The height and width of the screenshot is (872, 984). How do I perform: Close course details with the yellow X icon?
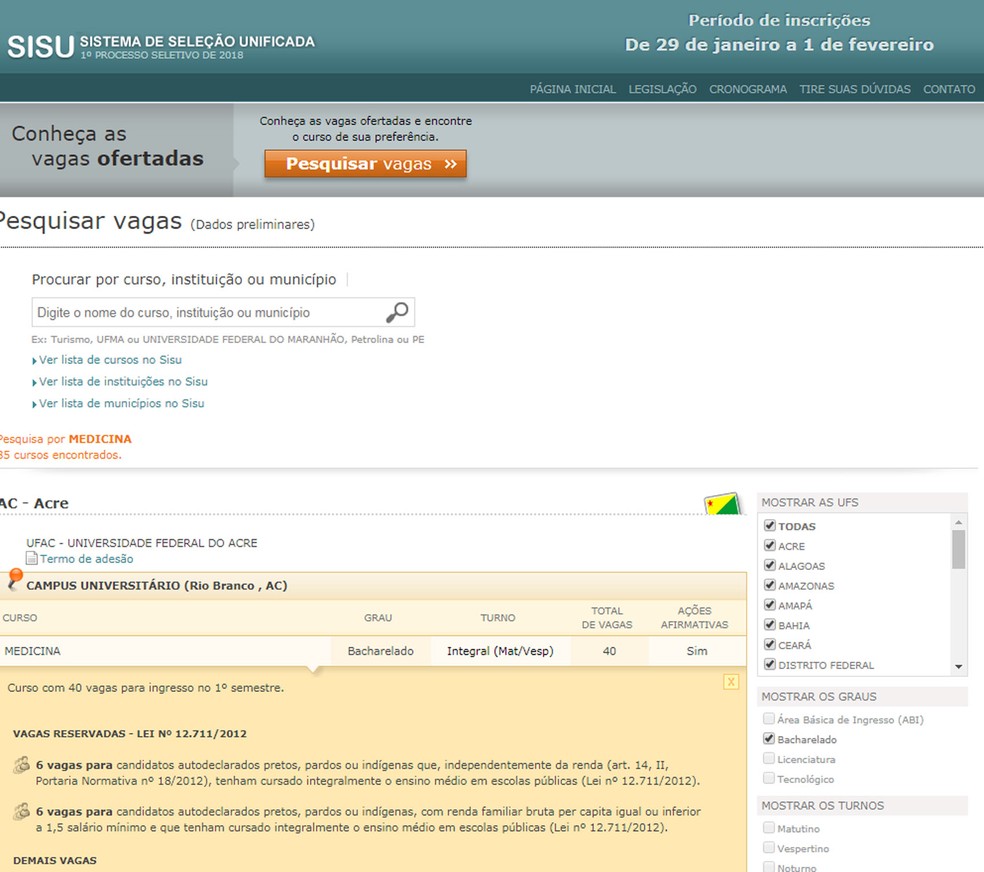tap(731, 680)
